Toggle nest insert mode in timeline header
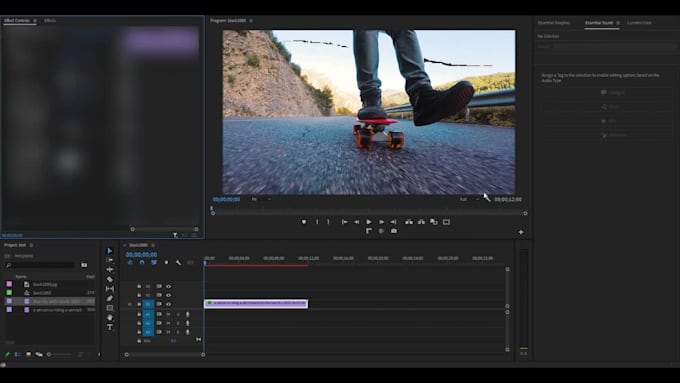The image size is (680, 383). coord(130,262)
